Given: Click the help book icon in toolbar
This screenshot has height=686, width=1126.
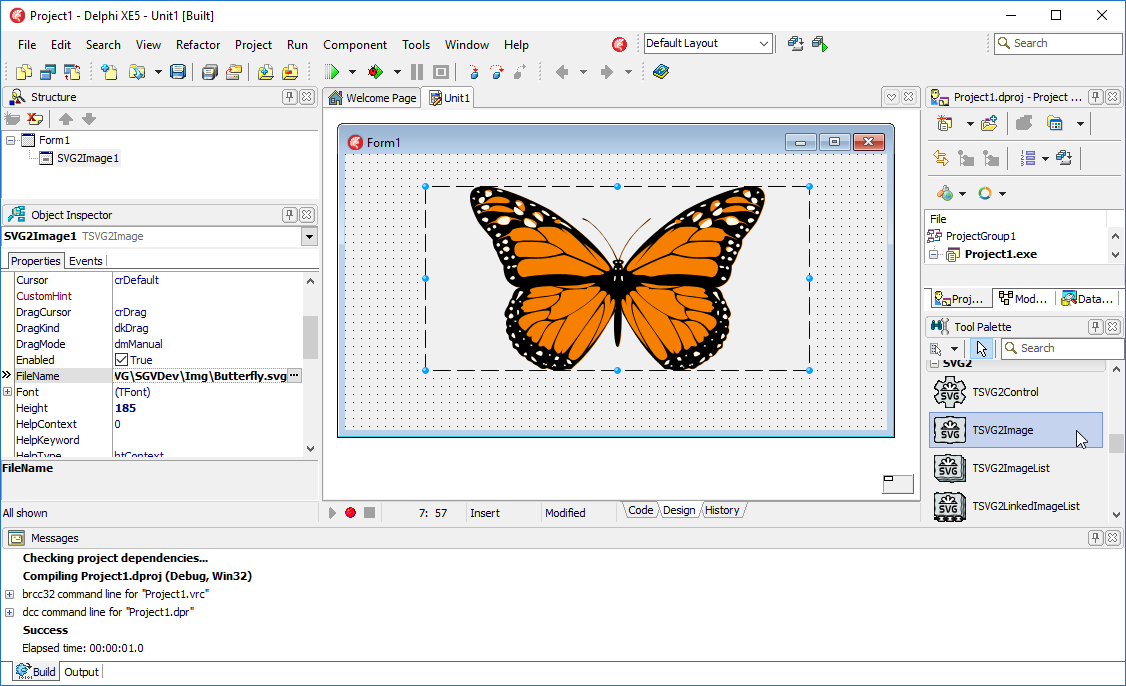Looking at the screenshot, I should [660, 72].
